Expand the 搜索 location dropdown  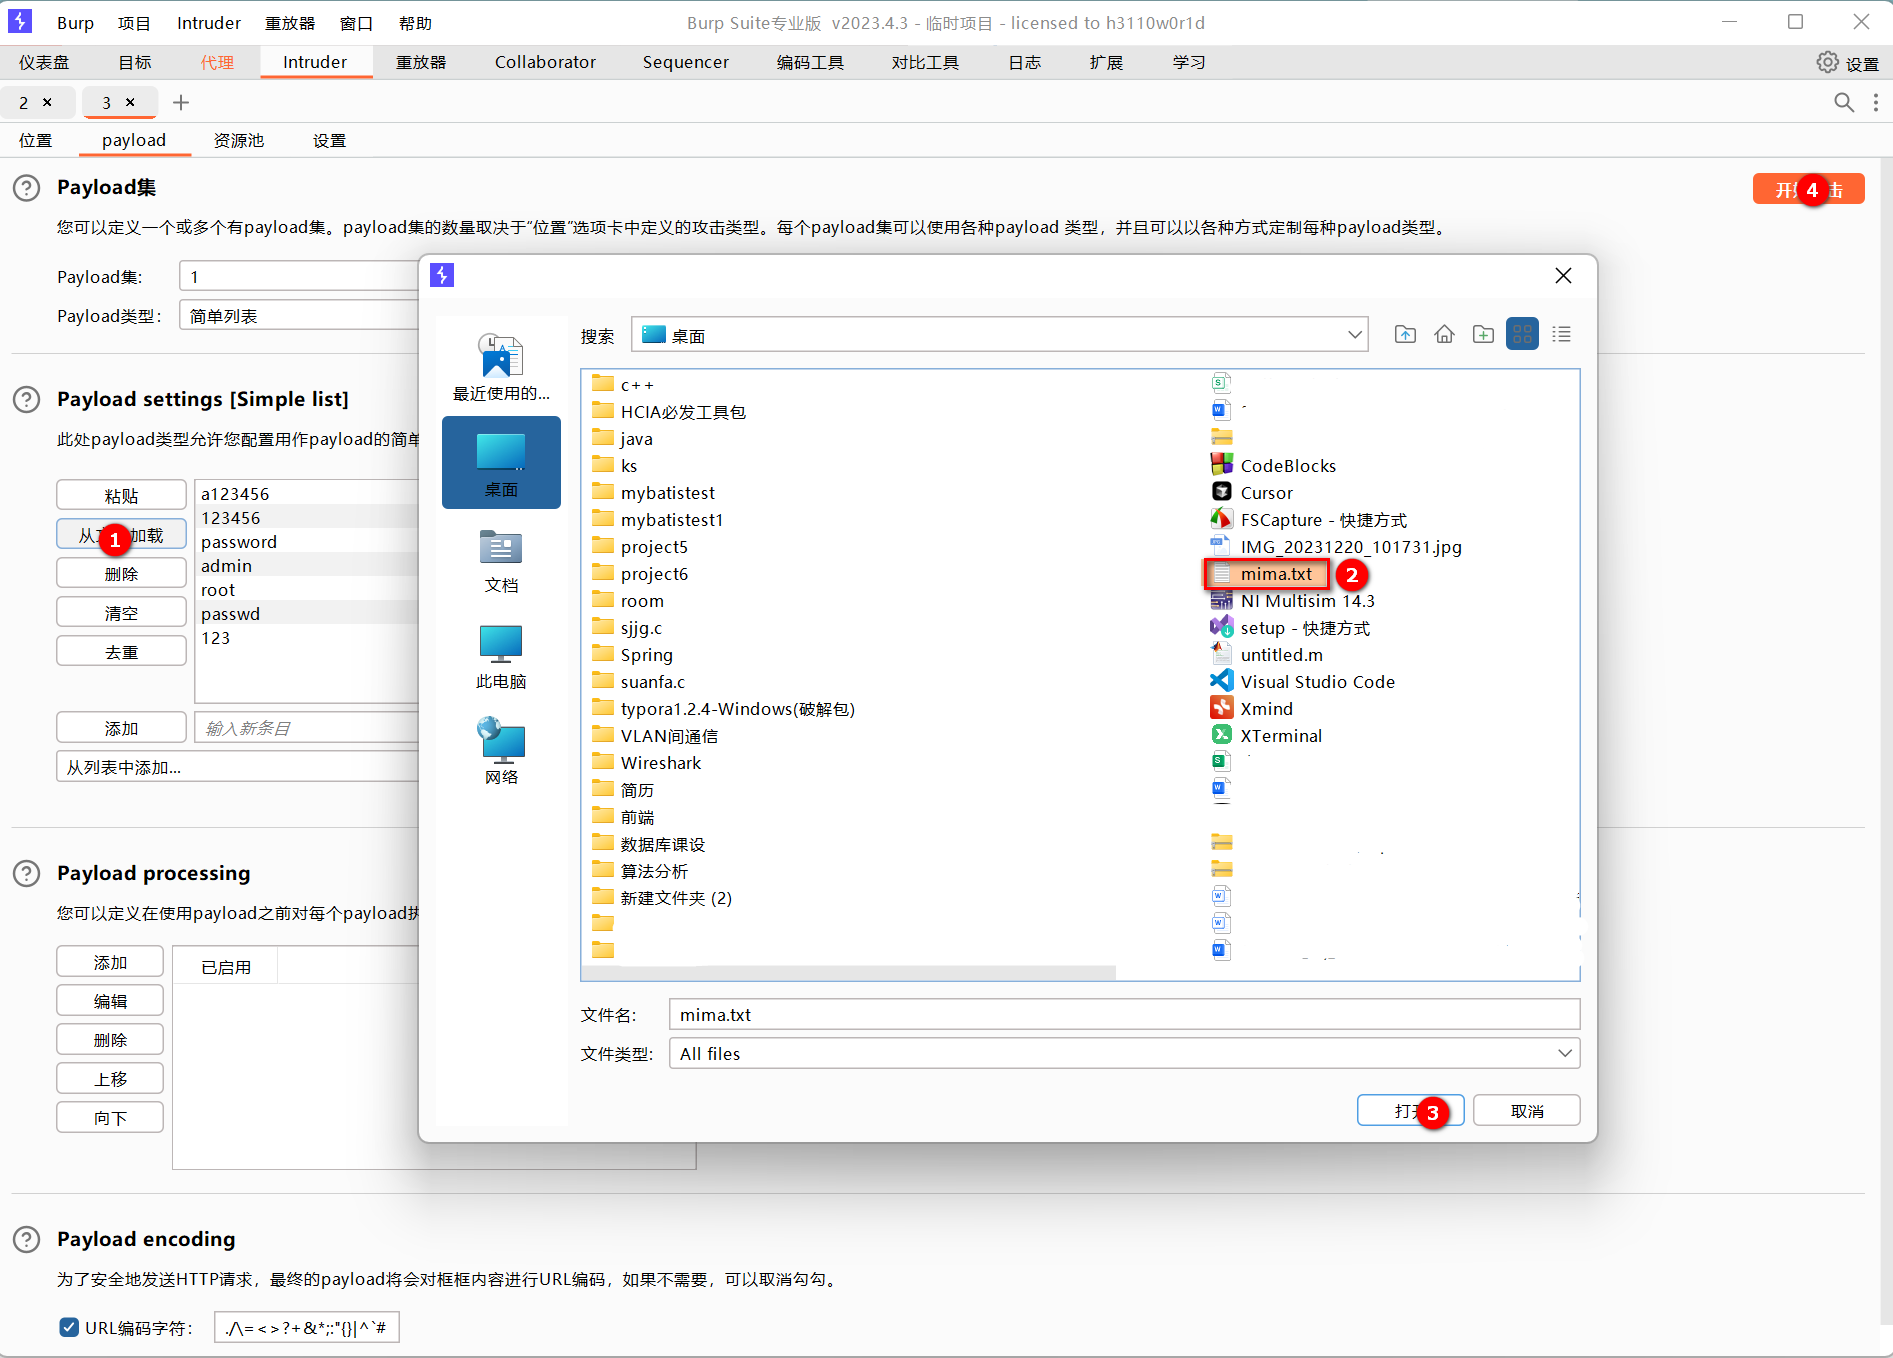coord(1355,334)
